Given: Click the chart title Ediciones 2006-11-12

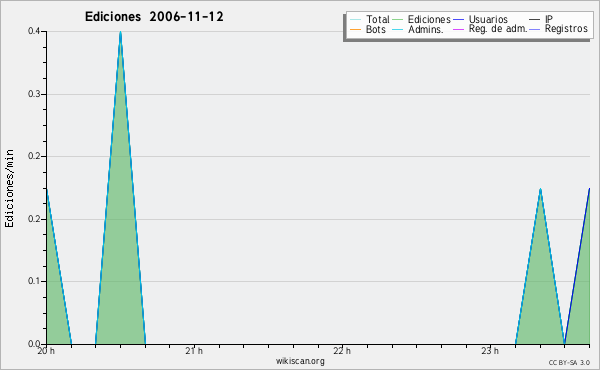Looking at the screenshot, I should pos(154,17).
